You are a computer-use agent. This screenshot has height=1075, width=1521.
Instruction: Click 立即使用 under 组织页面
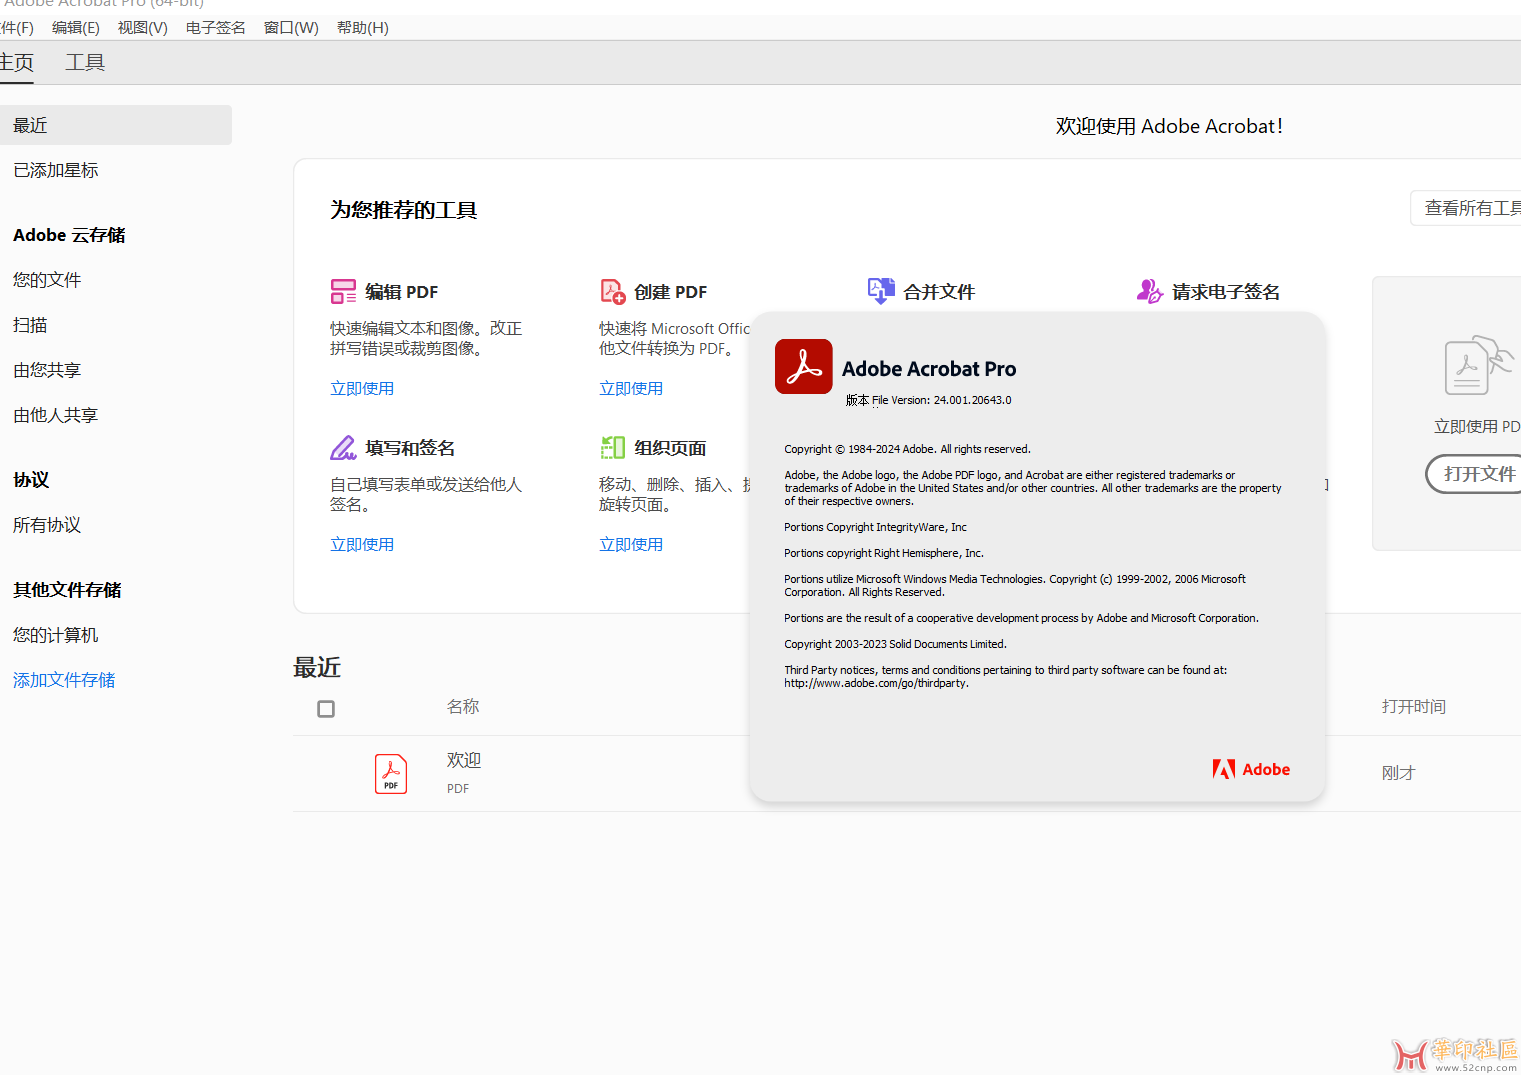[x=631, y=544]
